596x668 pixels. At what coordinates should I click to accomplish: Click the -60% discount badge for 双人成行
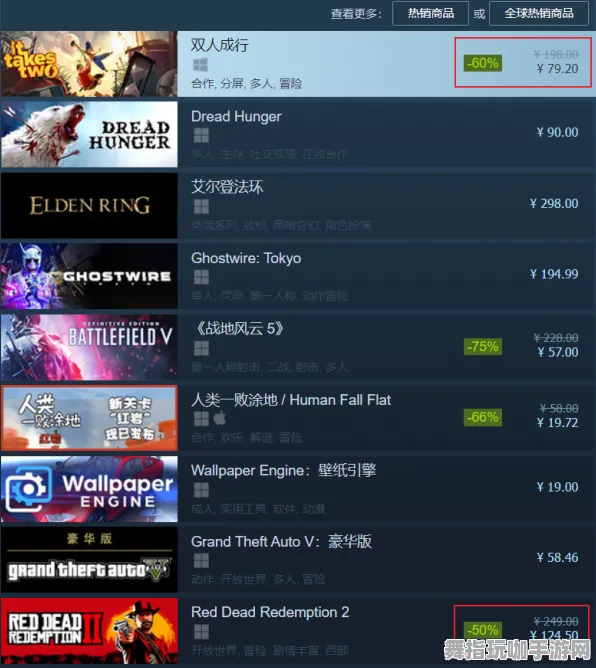(483, 63)
